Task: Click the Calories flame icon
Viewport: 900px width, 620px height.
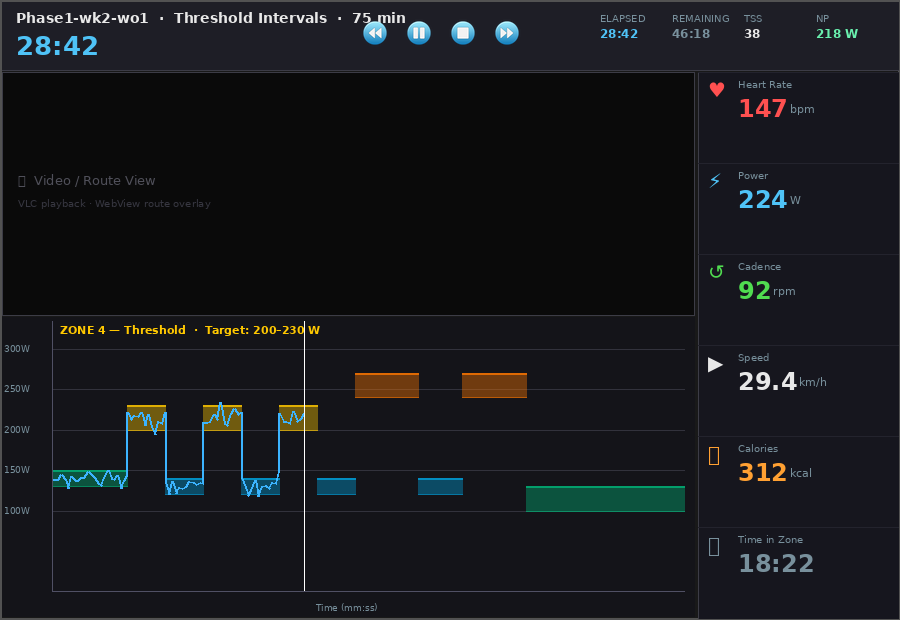Action: (714, 454)
